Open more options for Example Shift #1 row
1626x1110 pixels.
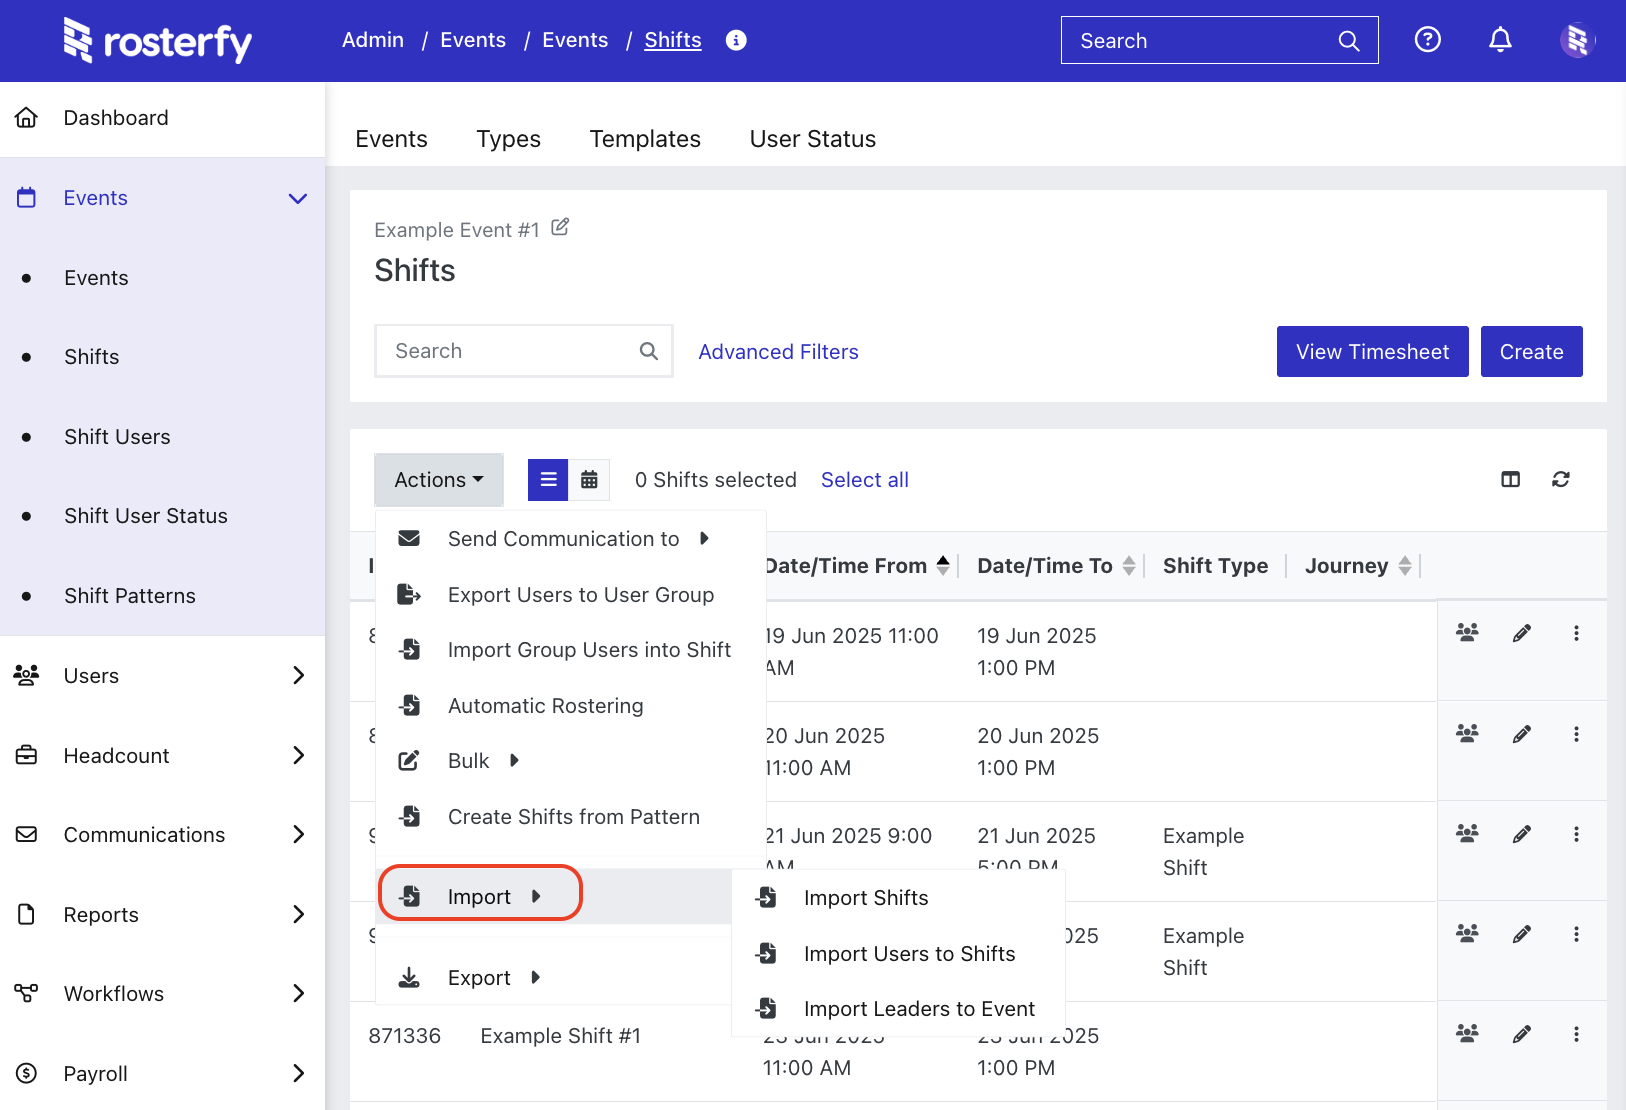point(1576,1034)
